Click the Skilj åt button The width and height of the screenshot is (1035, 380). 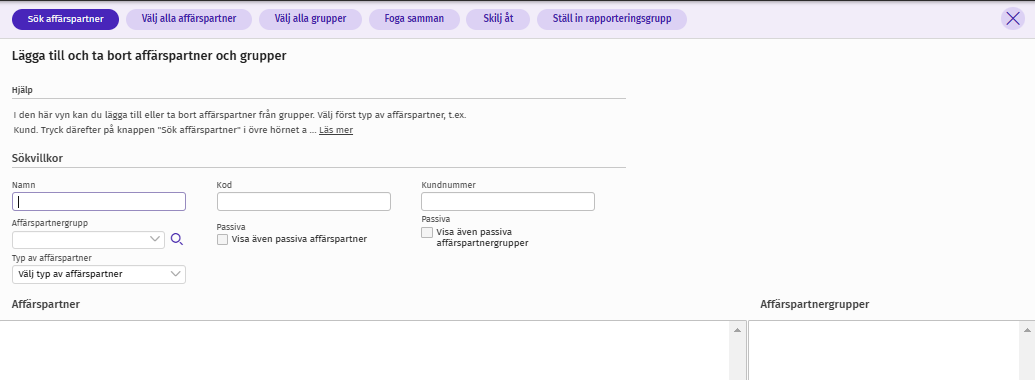click(498, 19)
